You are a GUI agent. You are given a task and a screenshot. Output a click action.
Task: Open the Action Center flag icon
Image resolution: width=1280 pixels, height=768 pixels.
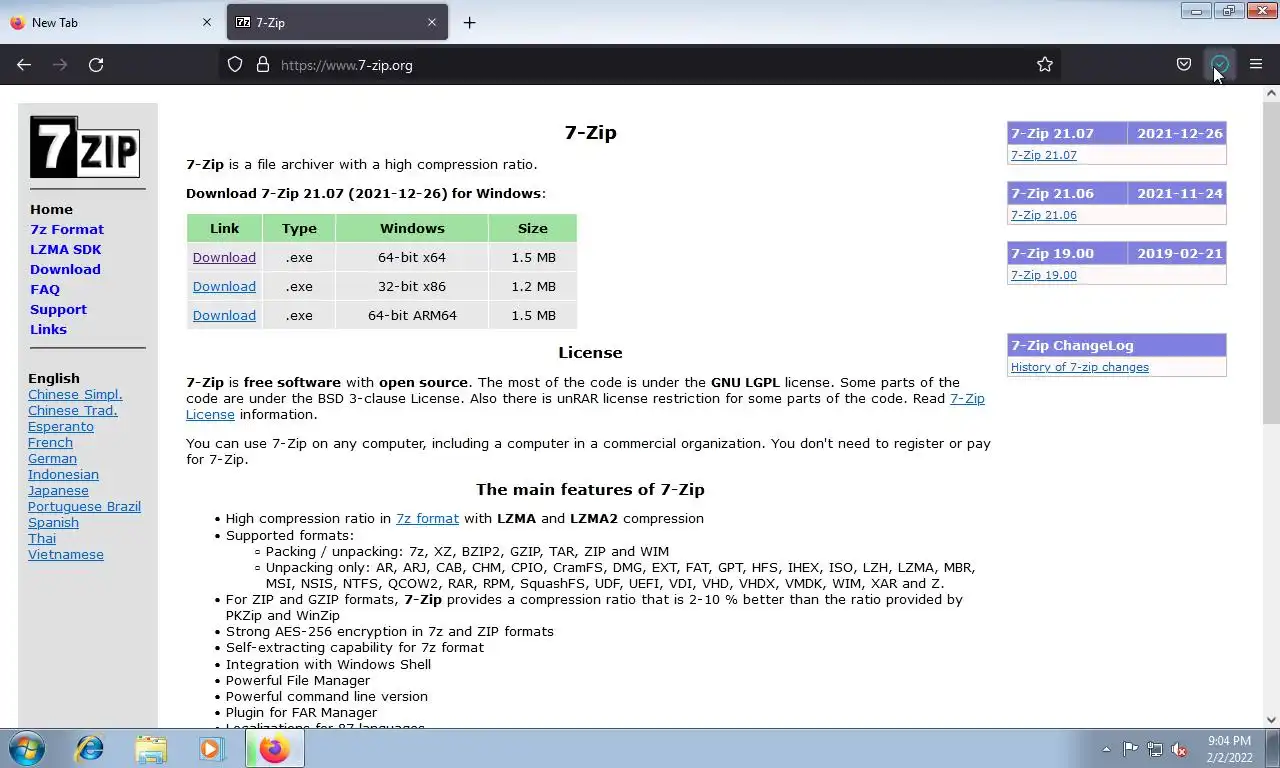[x=1130, y=749]
